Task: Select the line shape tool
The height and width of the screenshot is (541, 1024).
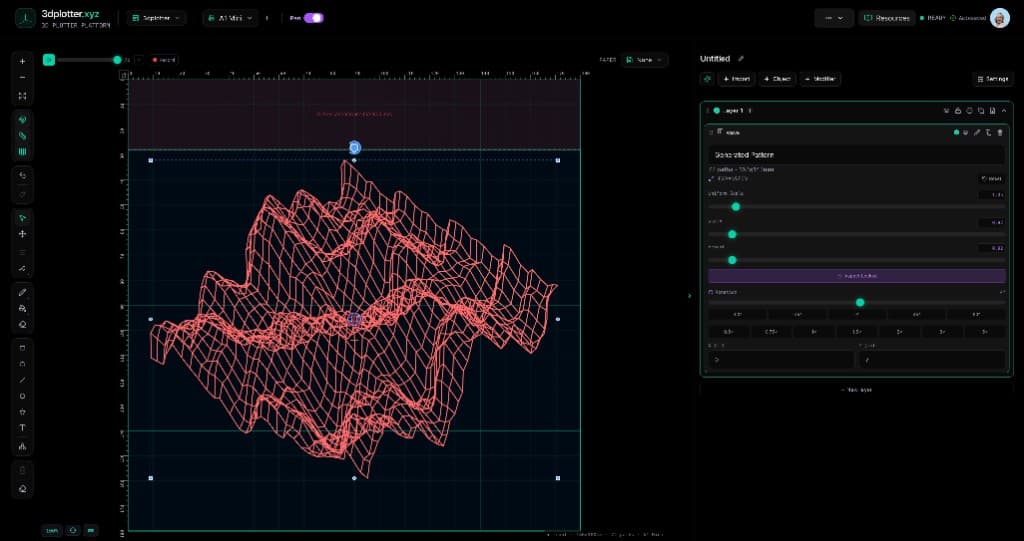Action: click(23, 380)
